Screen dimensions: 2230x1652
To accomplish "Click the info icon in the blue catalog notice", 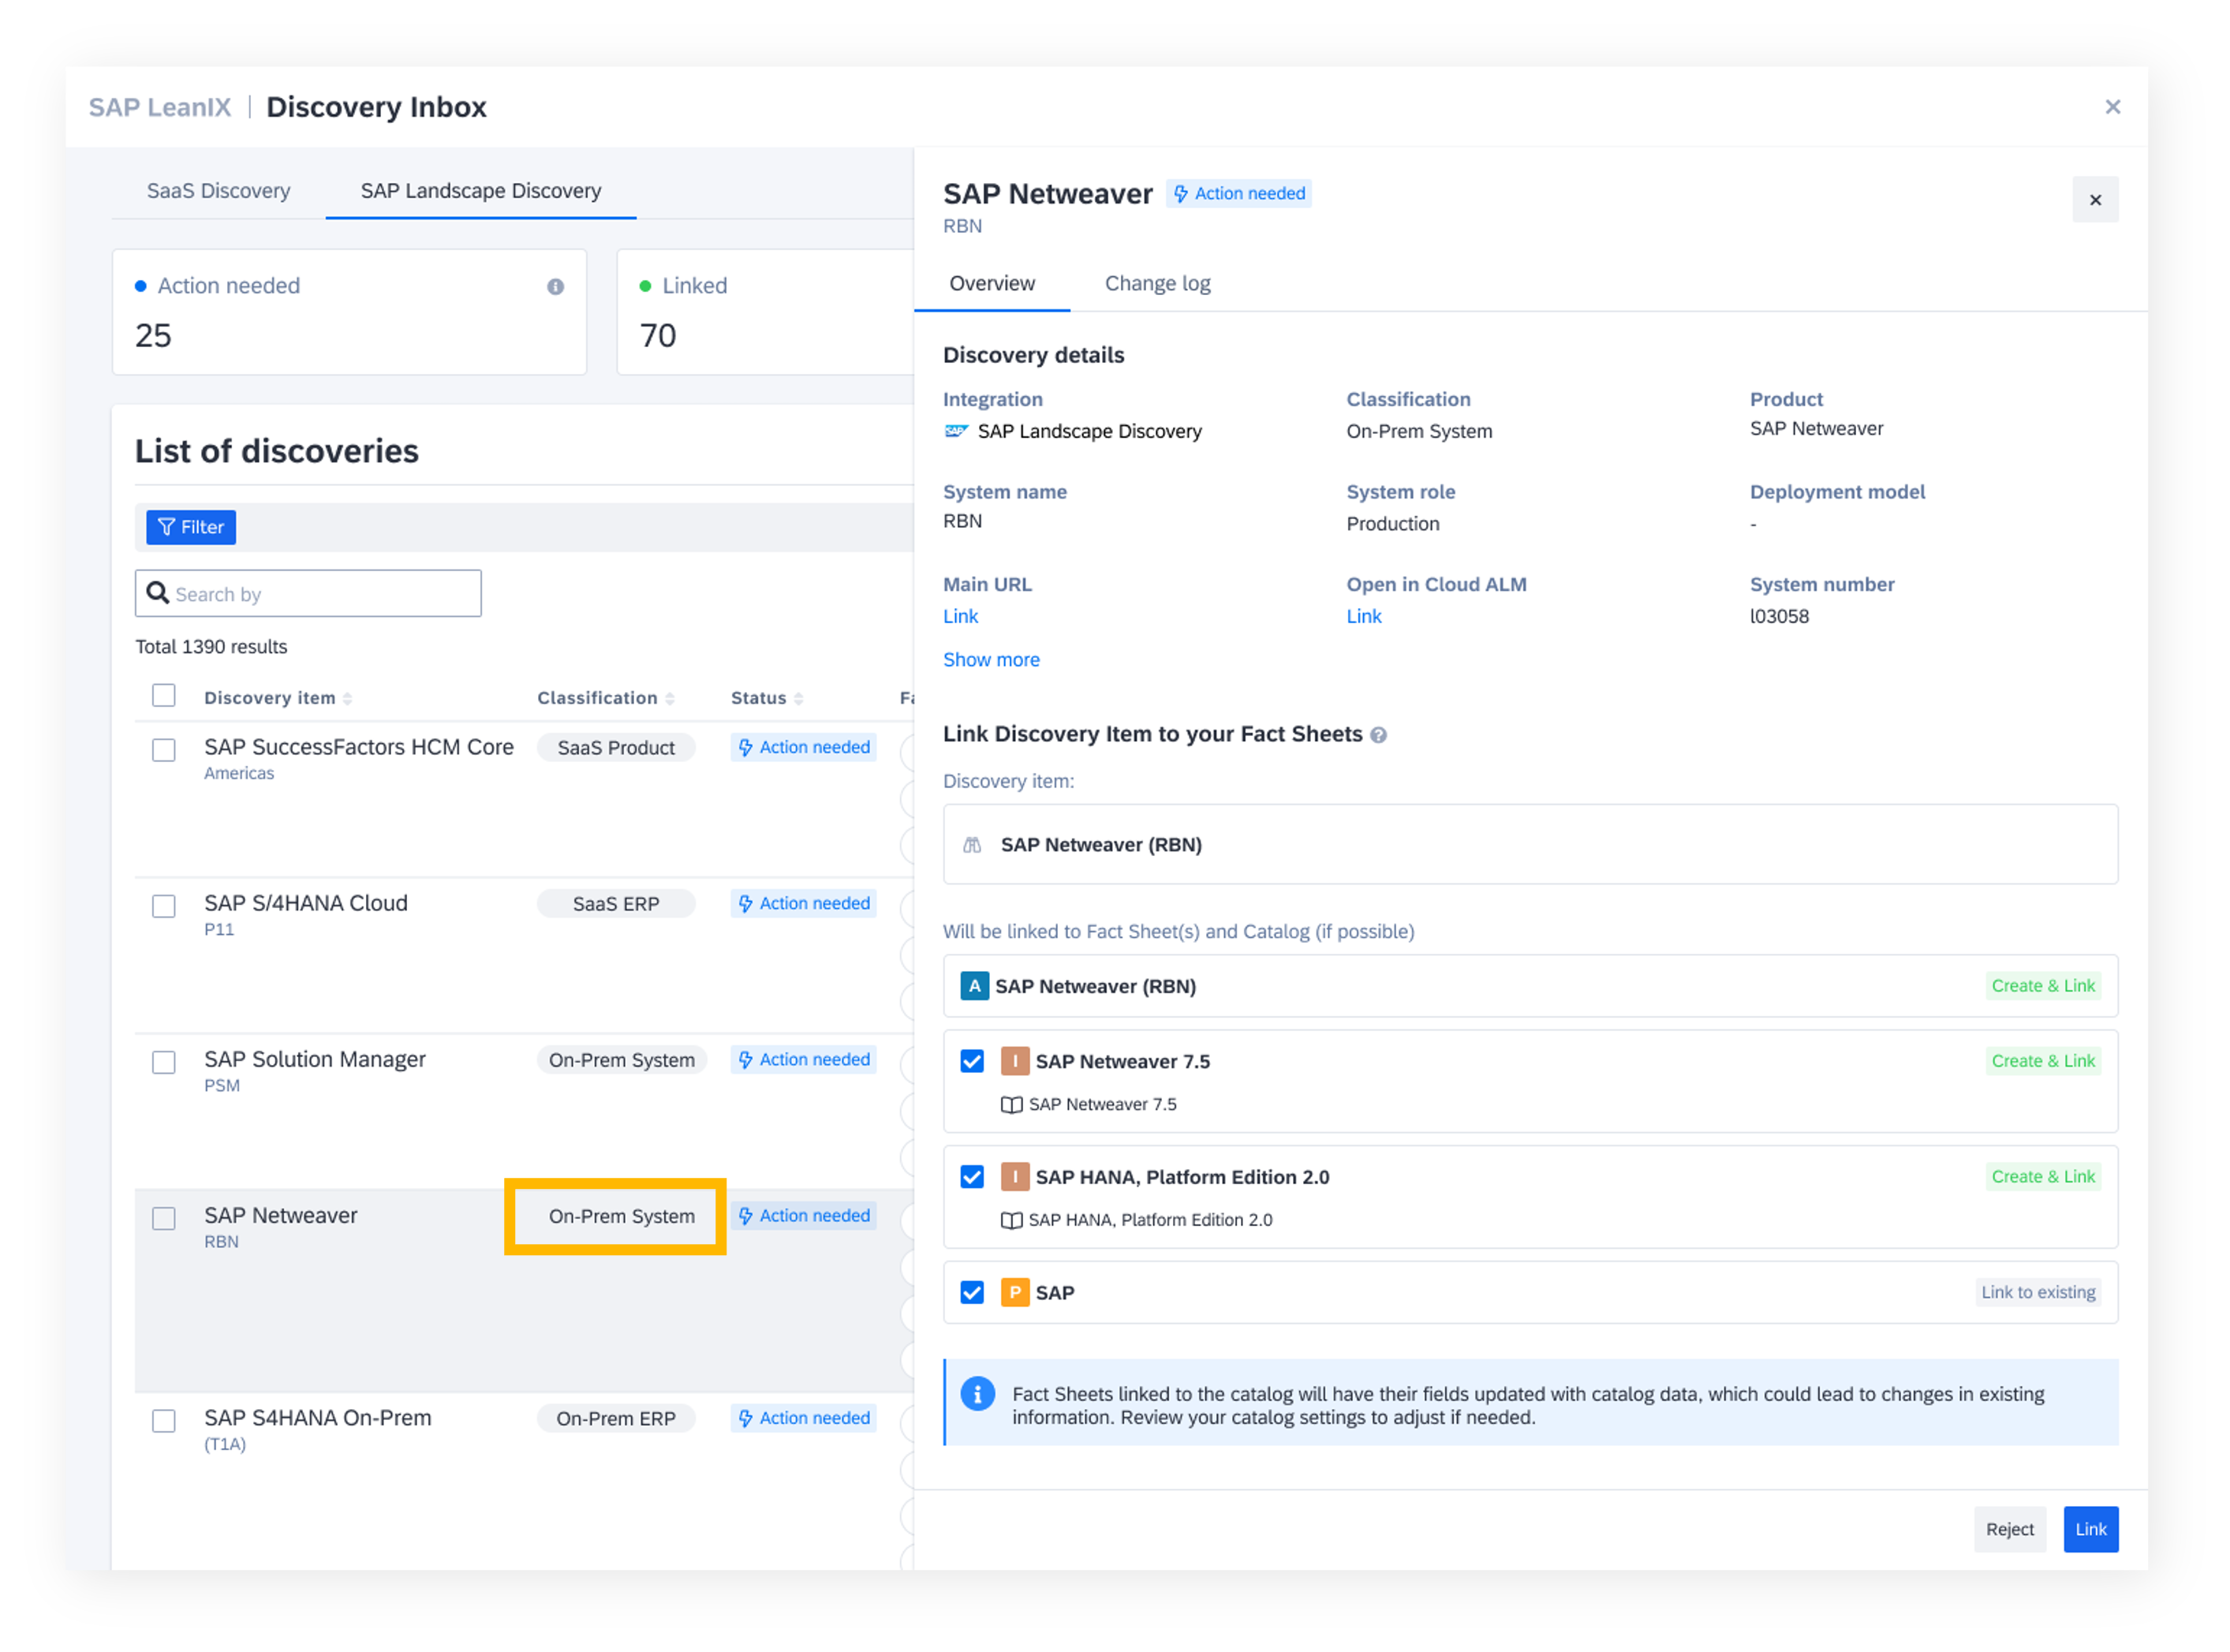I will (x=977, y=1394).
